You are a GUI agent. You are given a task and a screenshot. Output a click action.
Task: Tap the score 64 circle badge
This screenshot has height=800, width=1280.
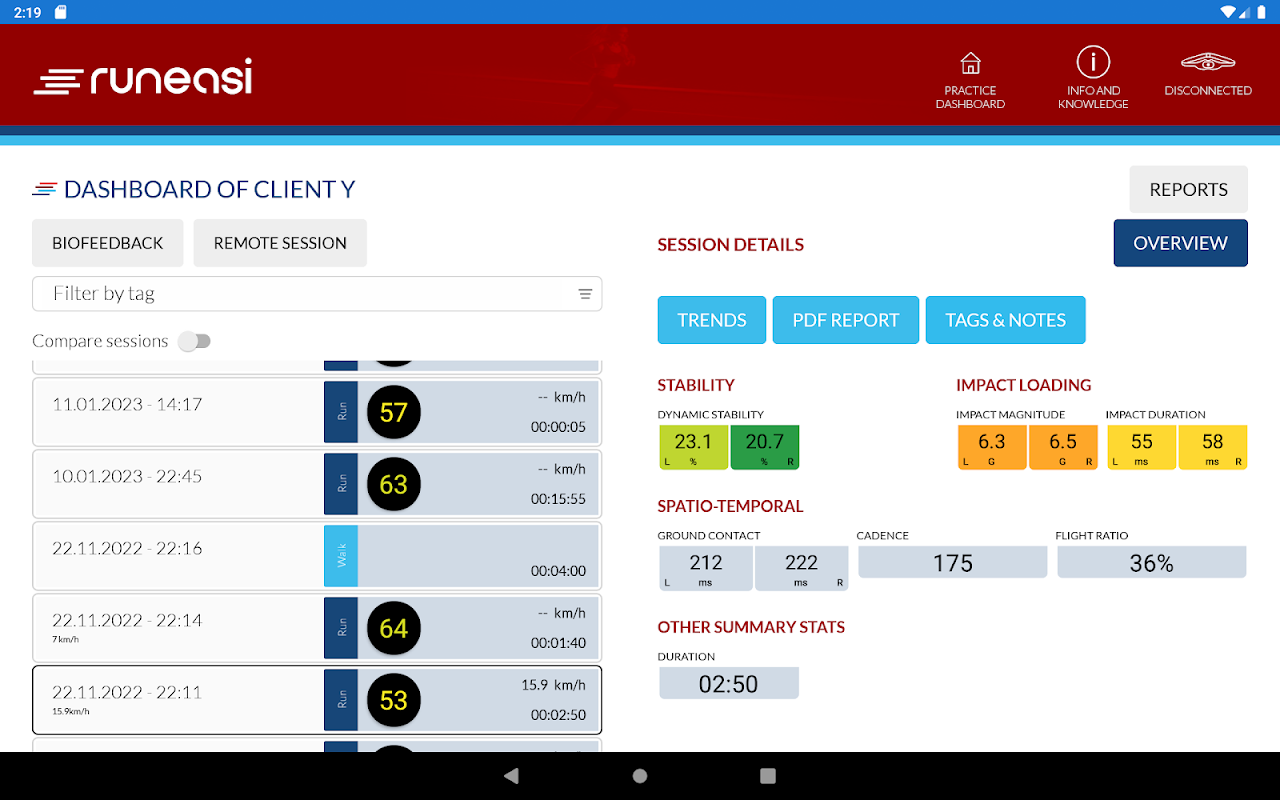point(394,628)
